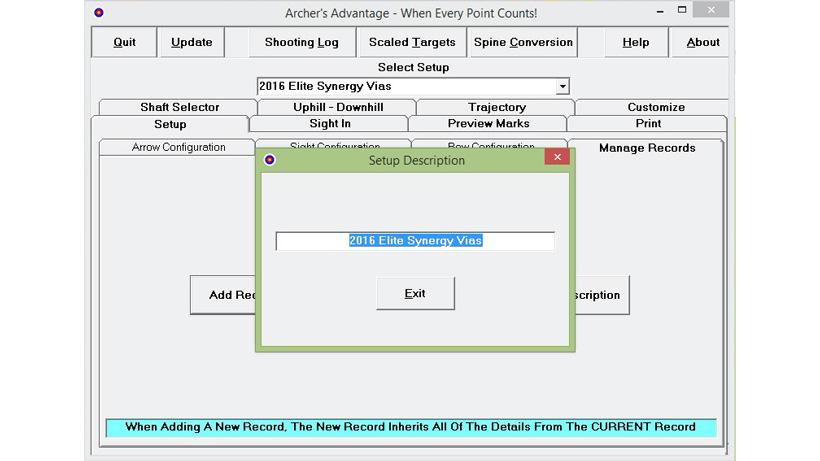Close the Archer's Advantage main window
Screen dimensions: 820x461
point(711,10)
